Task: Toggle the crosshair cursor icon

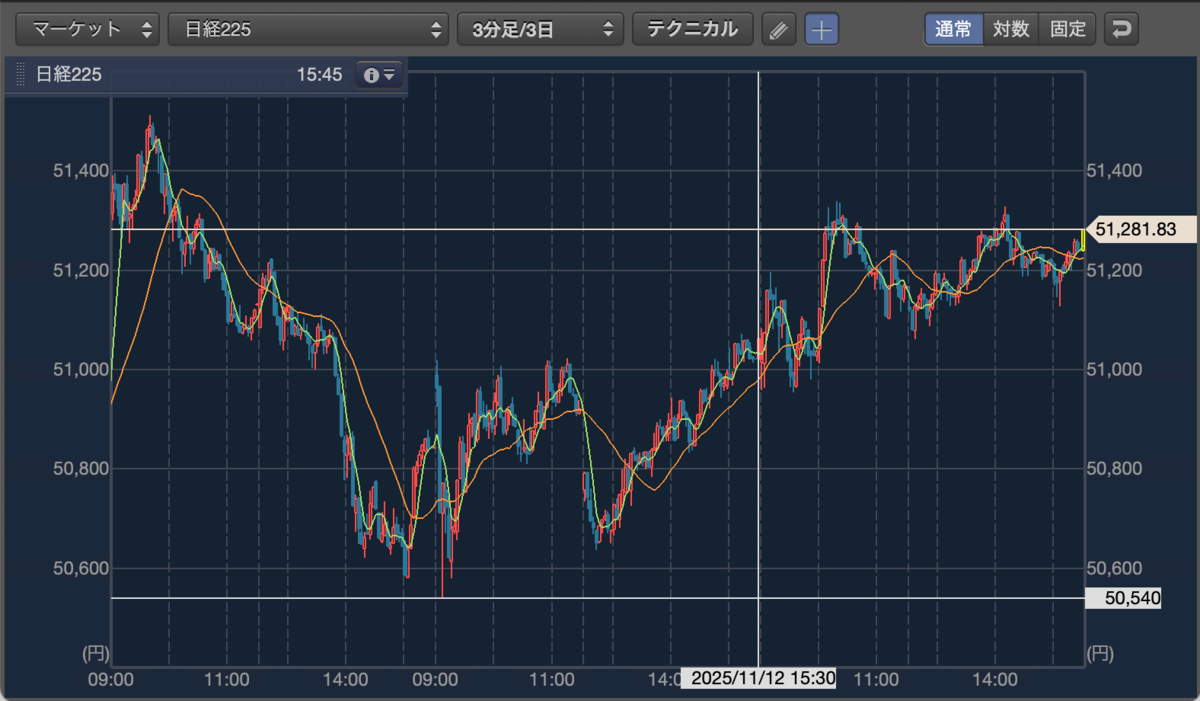Action: [822, 30]
